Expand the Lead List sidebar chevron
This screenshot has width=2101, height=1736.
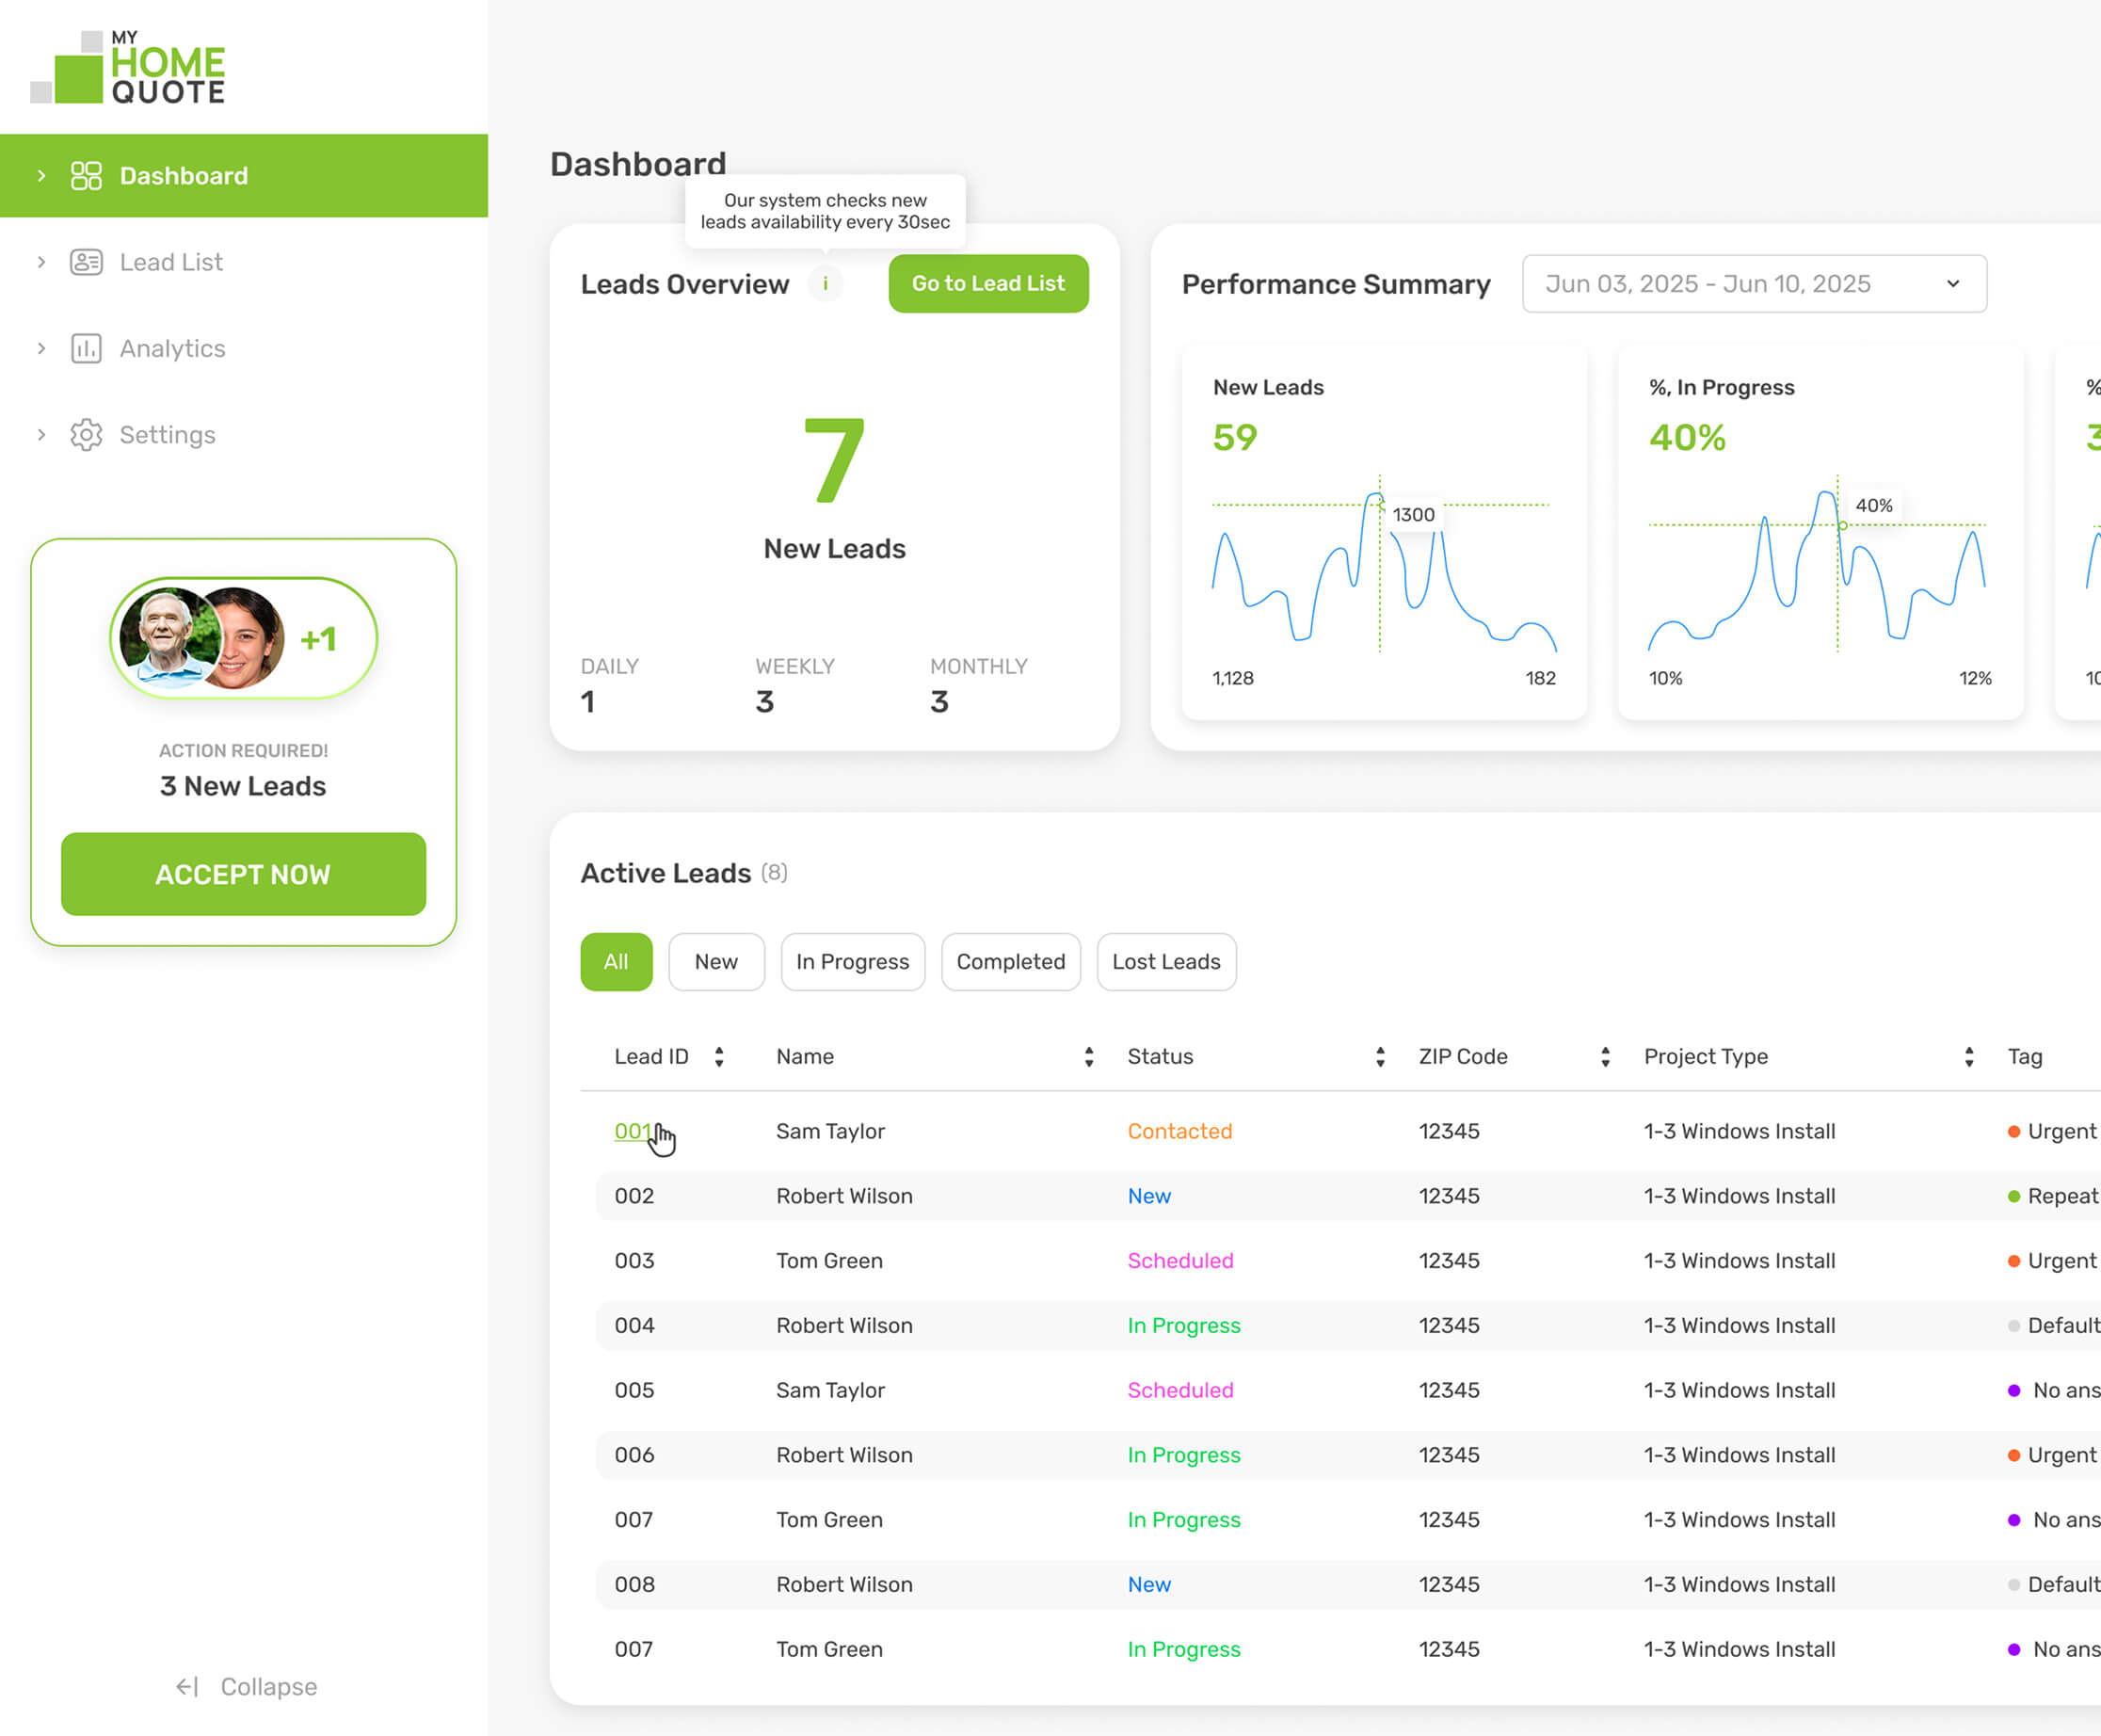41,262
